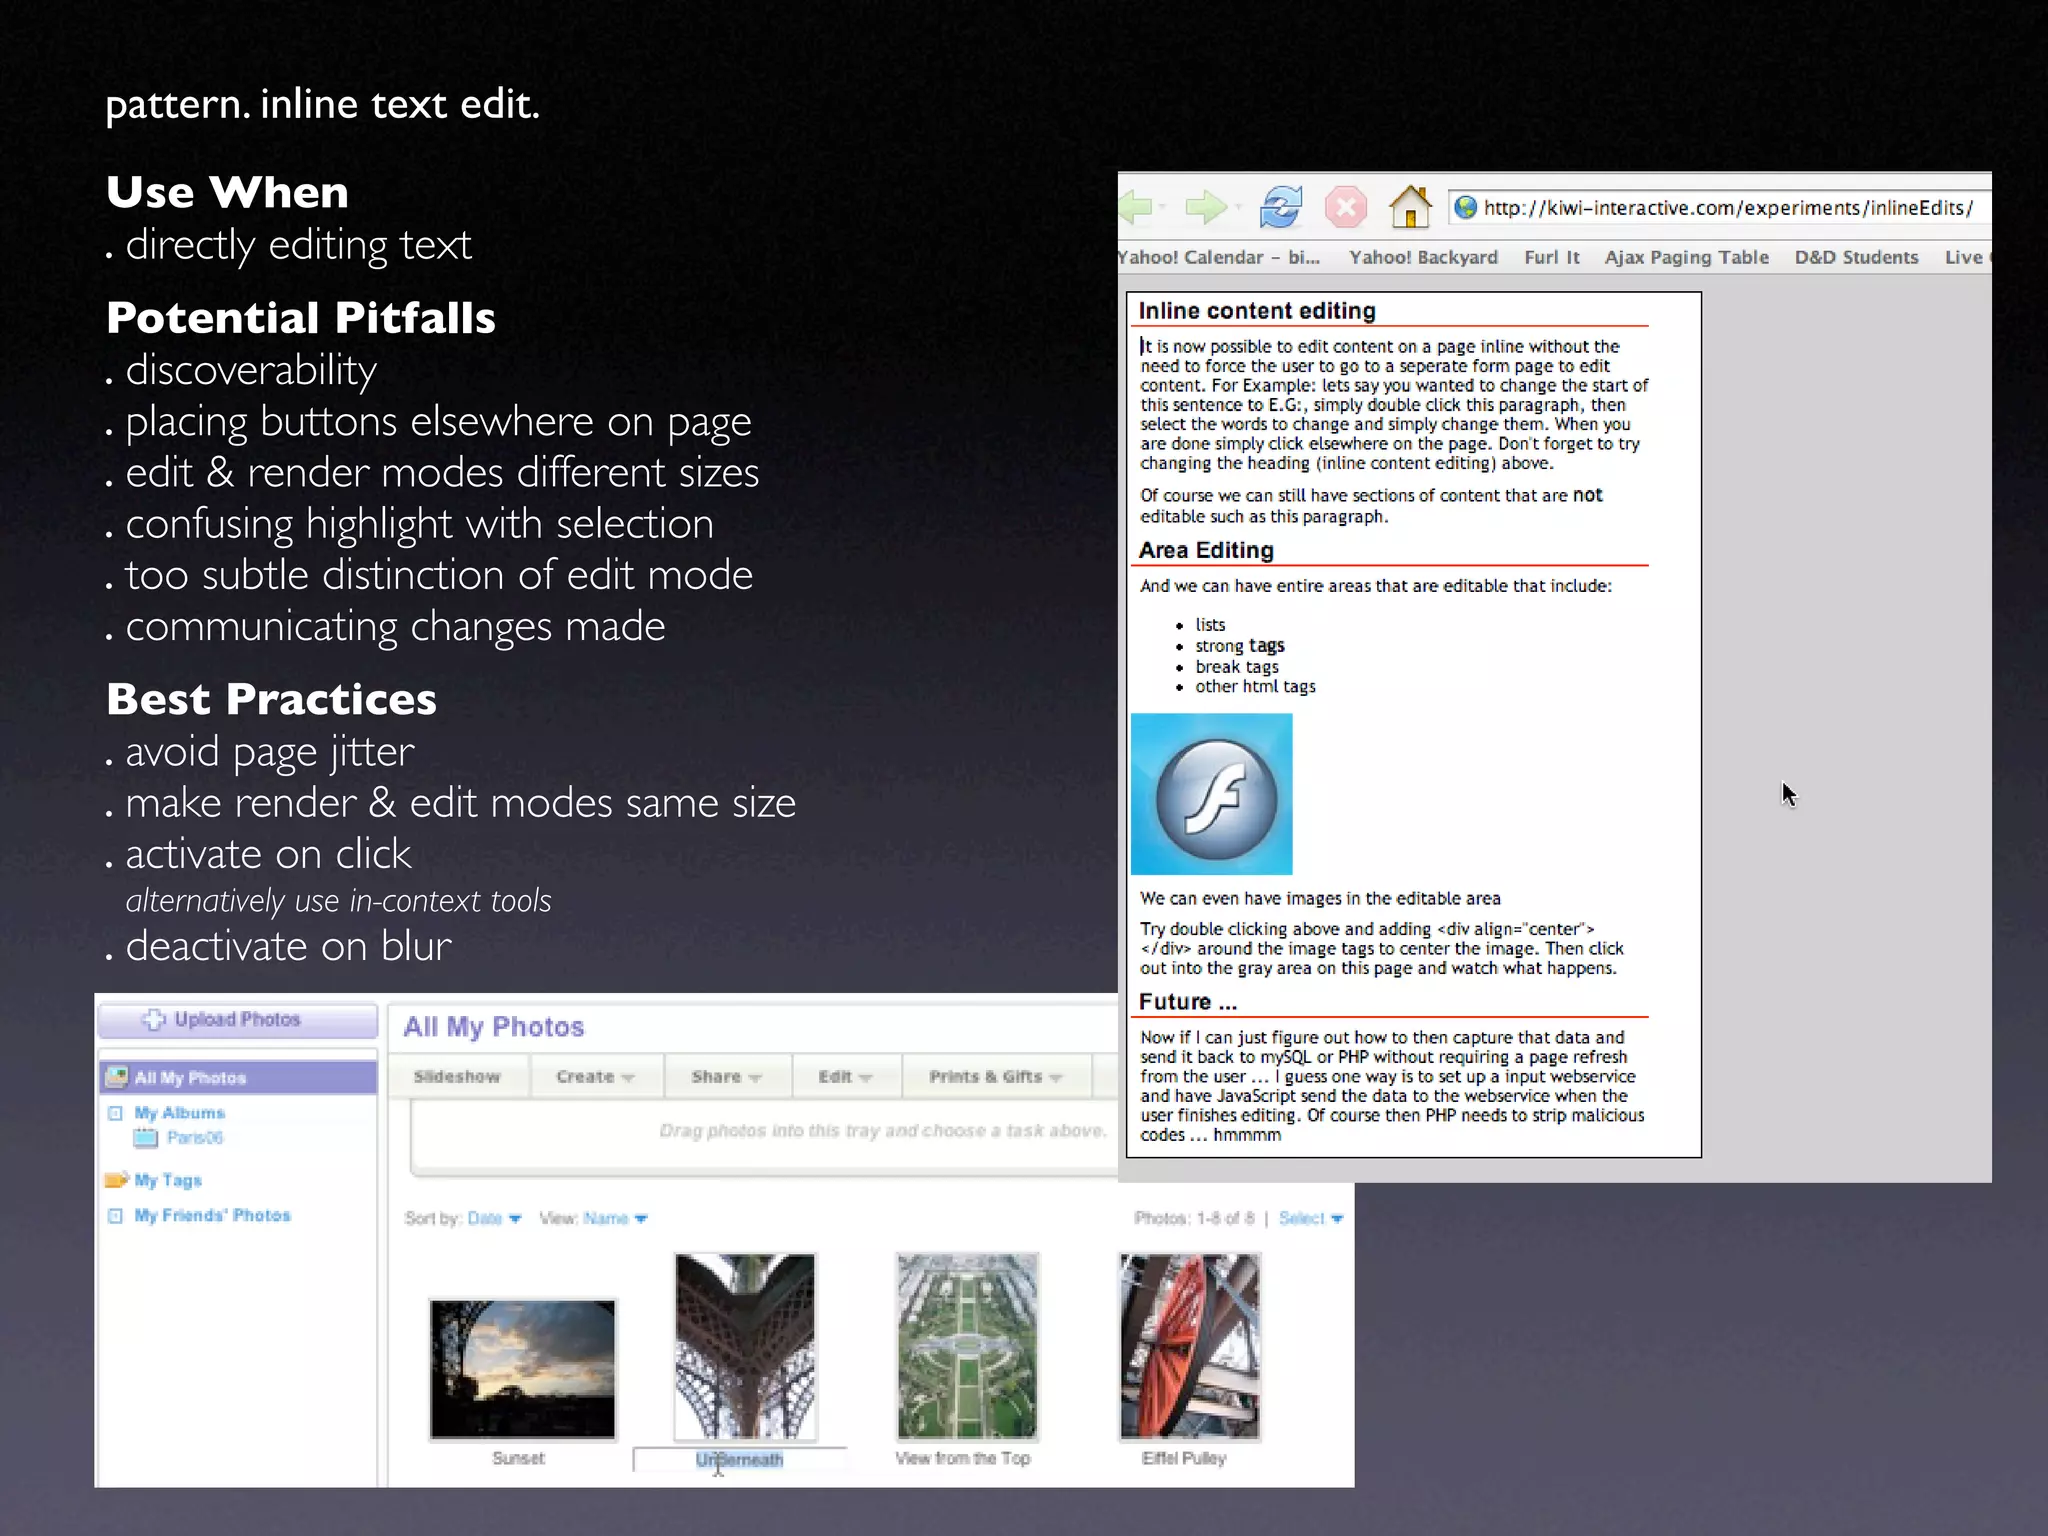
Task: Click the All My Photos page title
Action: [494, 1027]
